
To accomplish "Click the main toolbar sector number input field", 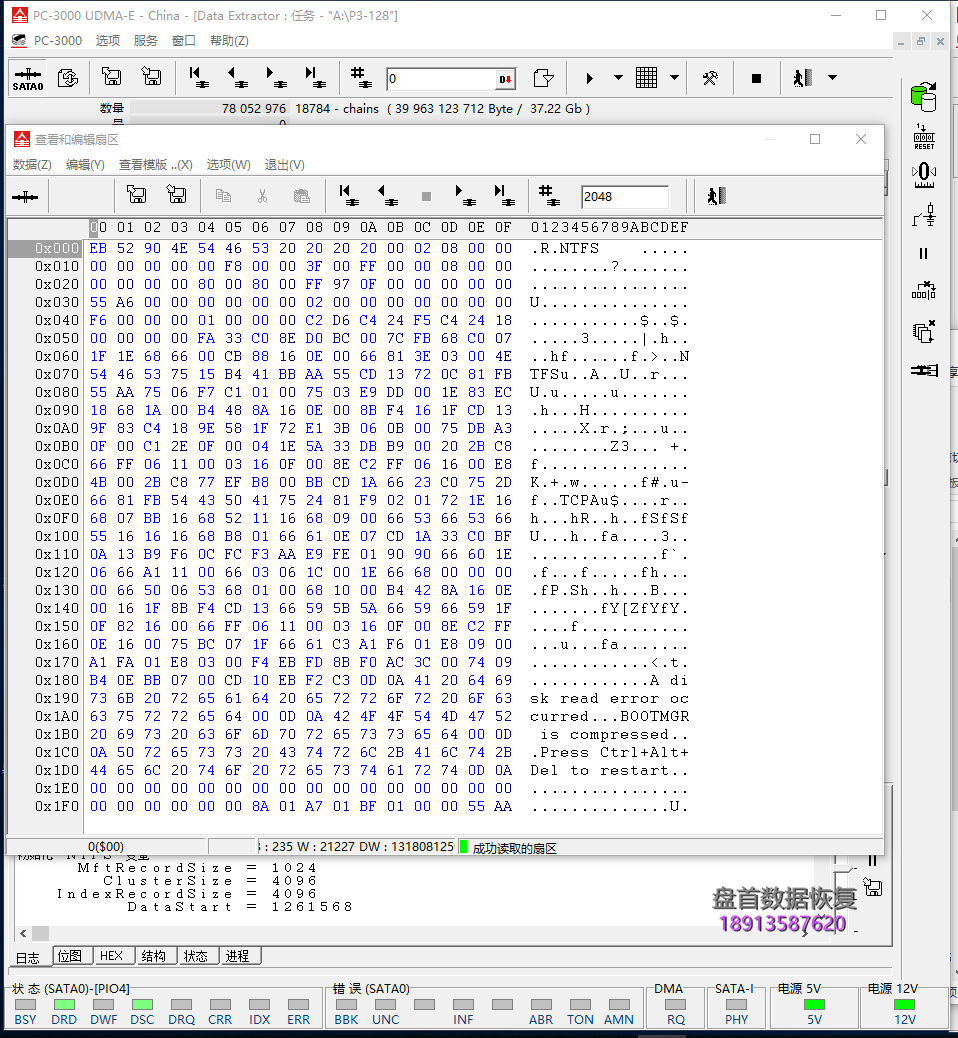I will [440, 79].
